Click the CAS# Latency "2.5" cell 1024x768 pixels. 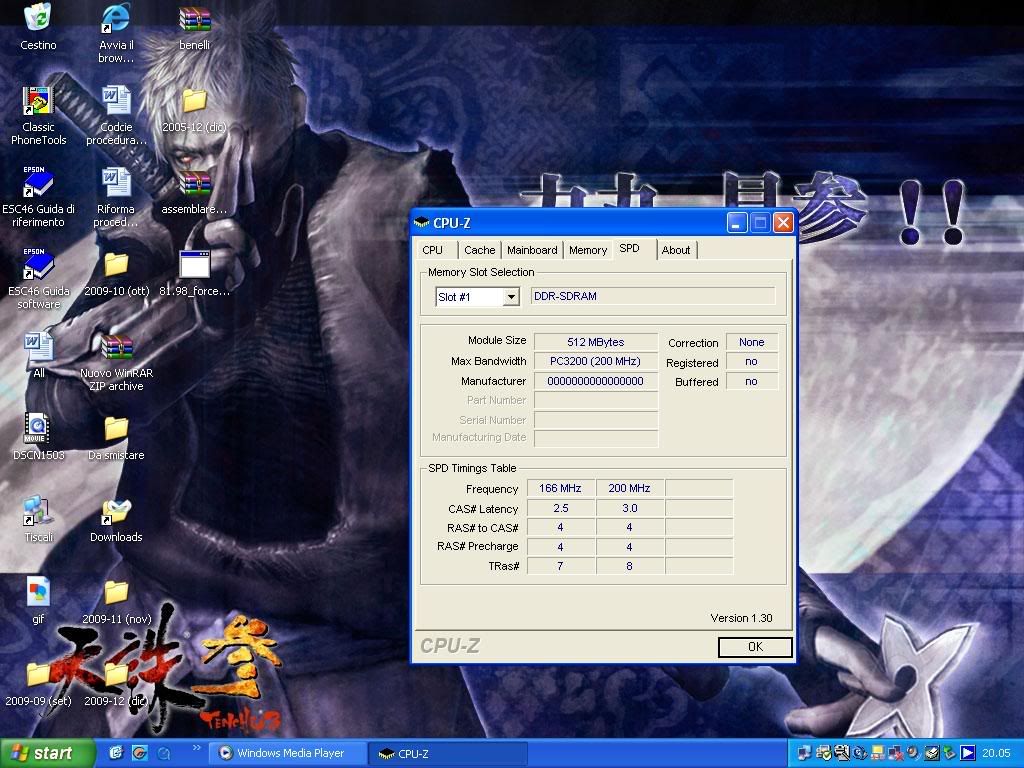560,508
